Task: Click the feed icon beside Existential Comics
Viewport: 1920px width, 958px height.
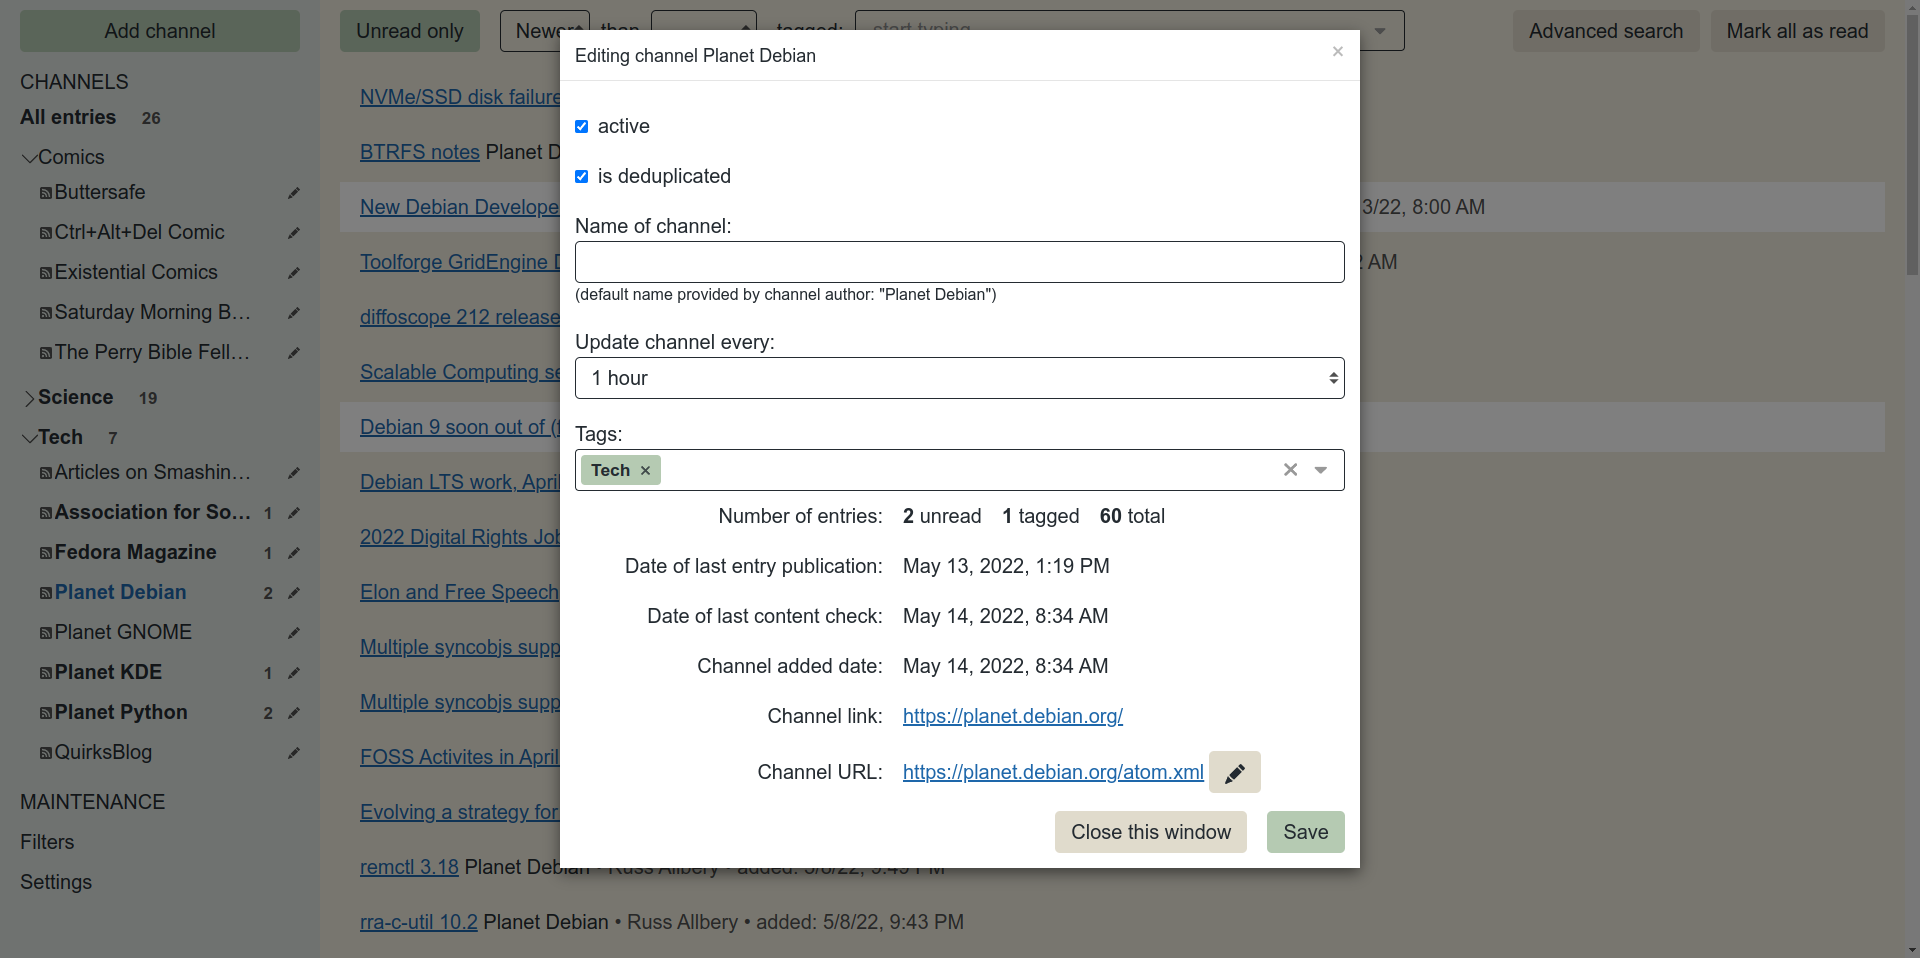Action: tap(46, 273)
